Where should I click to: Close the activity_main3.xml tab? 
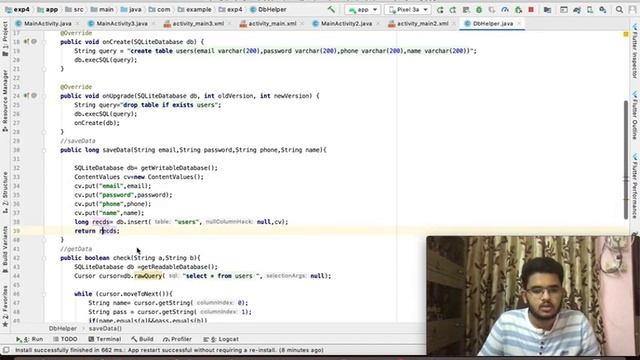(229, 24)
